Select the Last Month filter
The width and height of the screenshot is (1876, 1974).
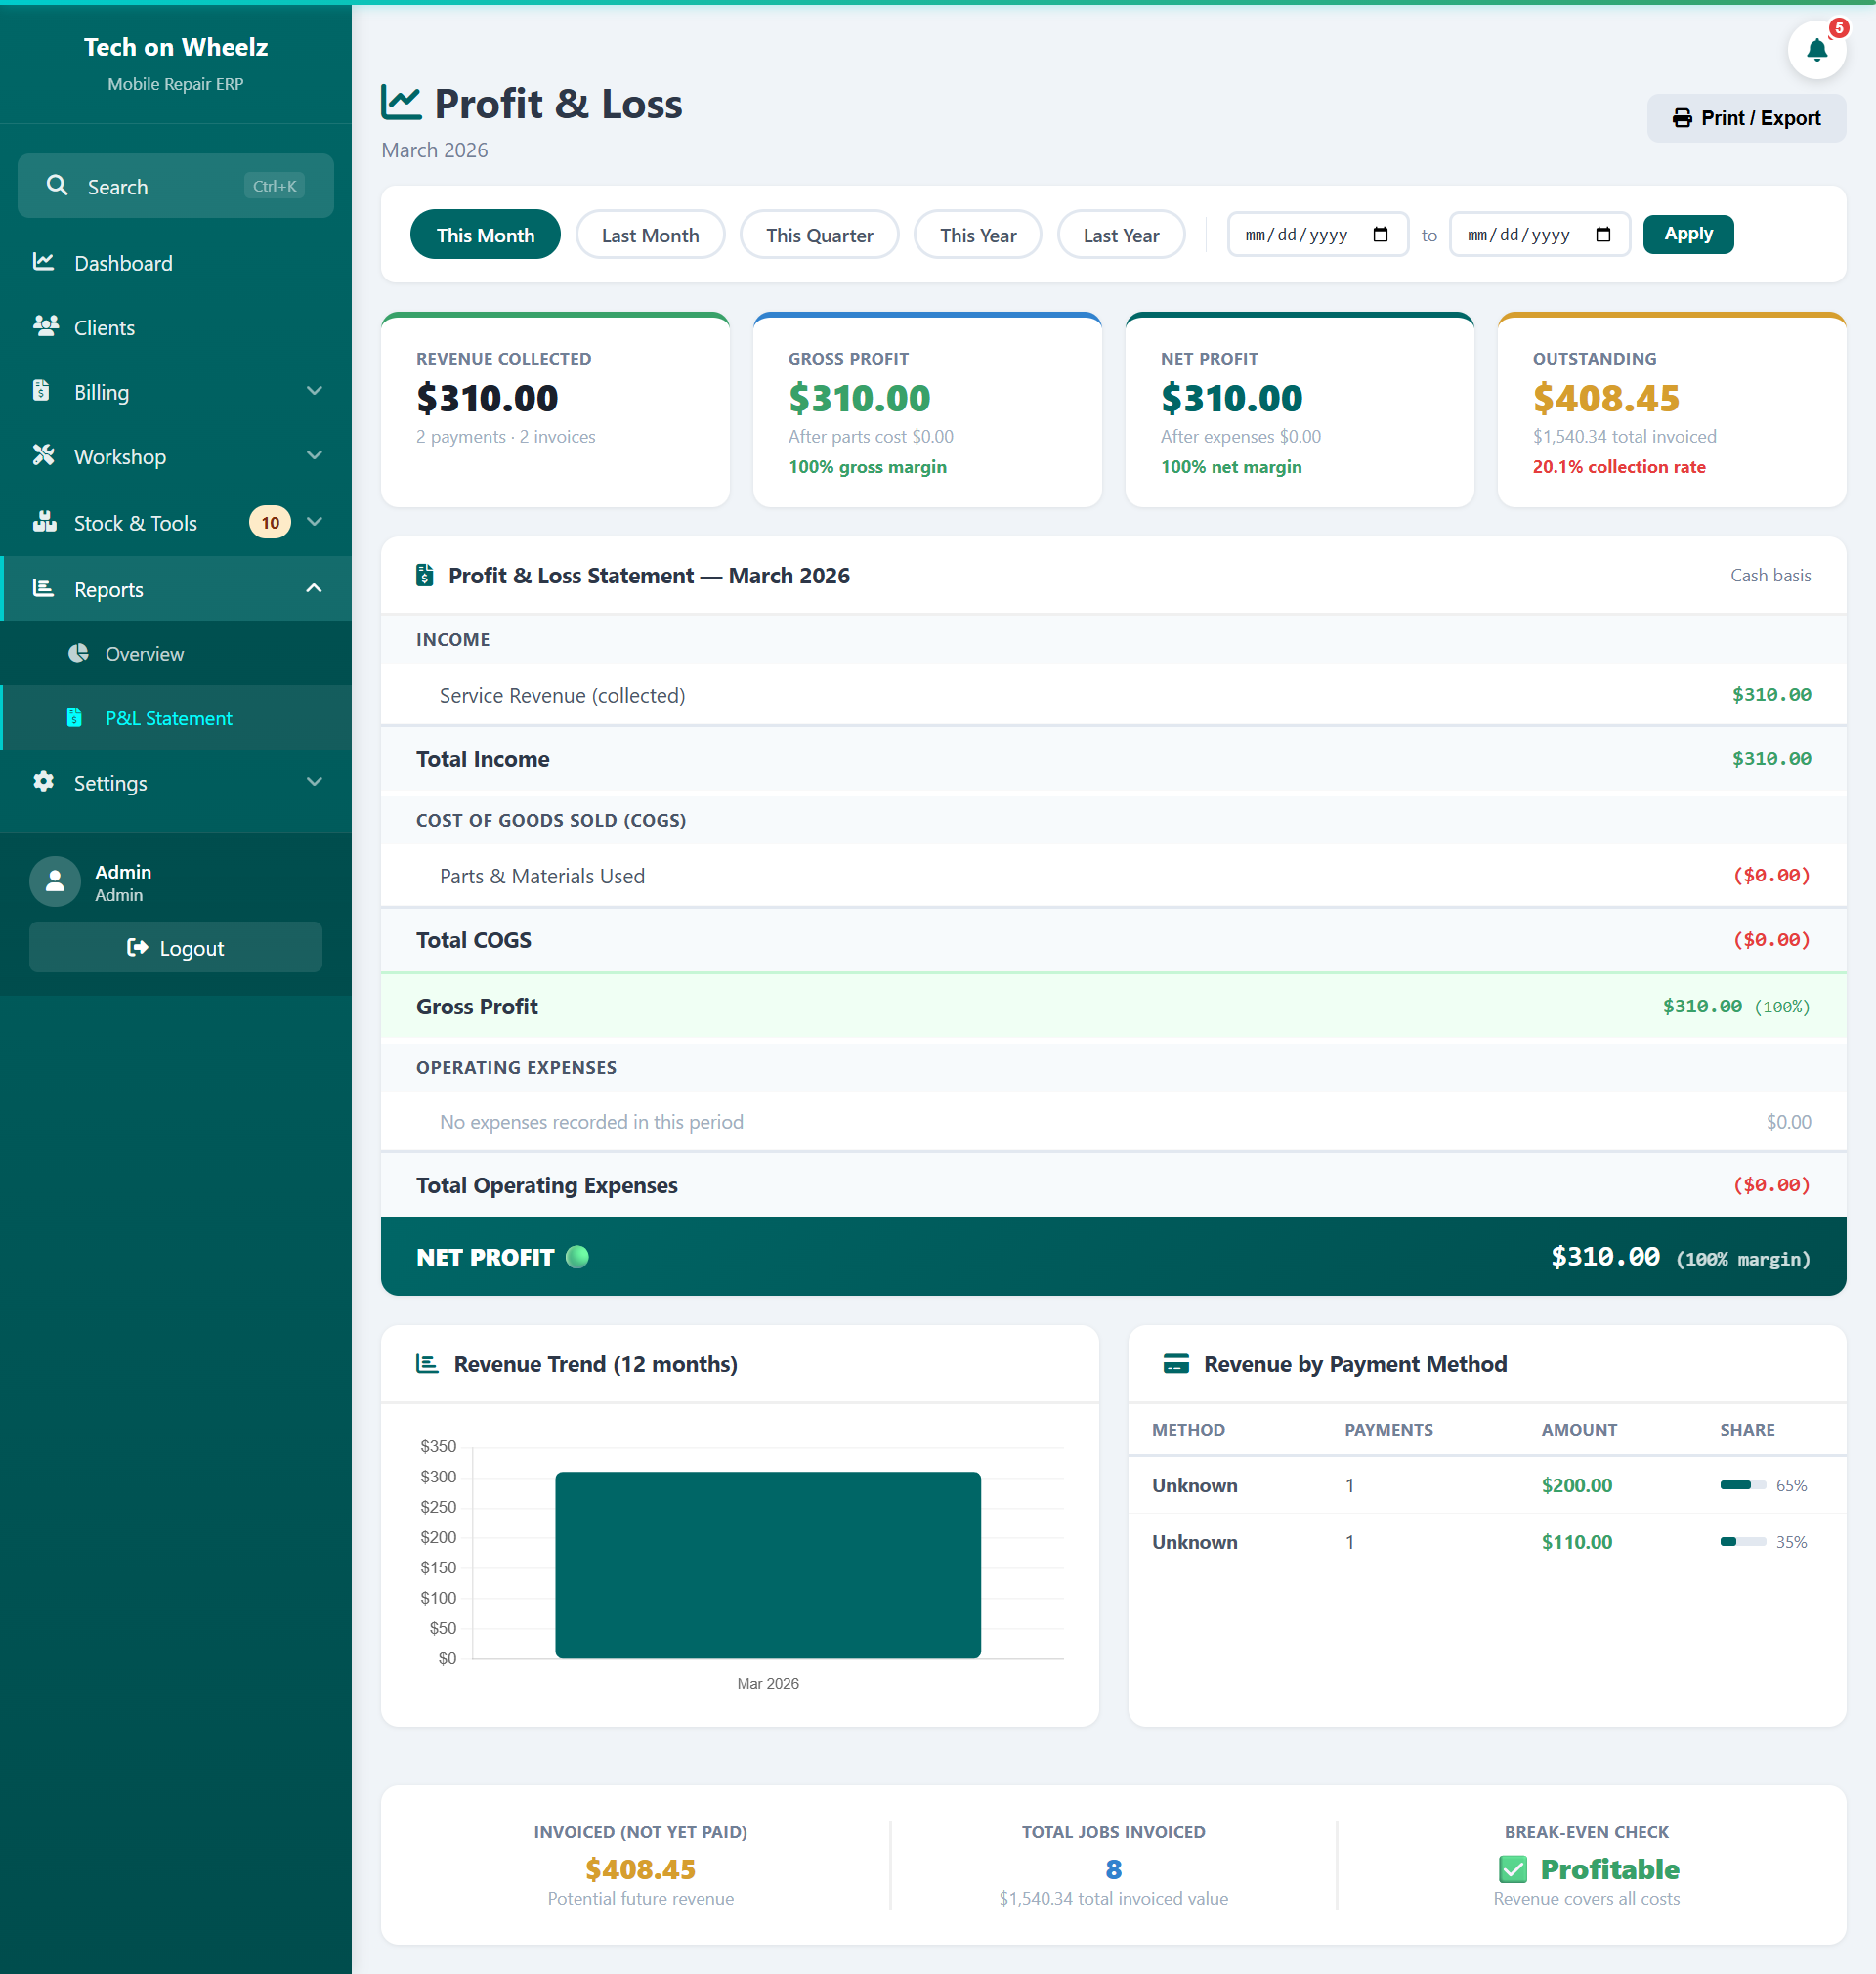tap(650, 234)
